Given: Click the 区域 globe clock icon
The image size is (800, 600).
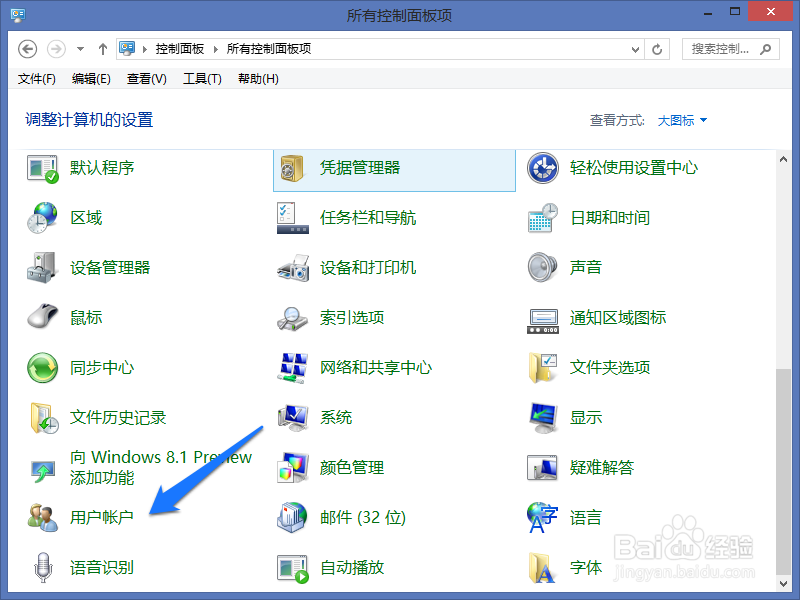Looking at the screenshot, I should point(42,218).
